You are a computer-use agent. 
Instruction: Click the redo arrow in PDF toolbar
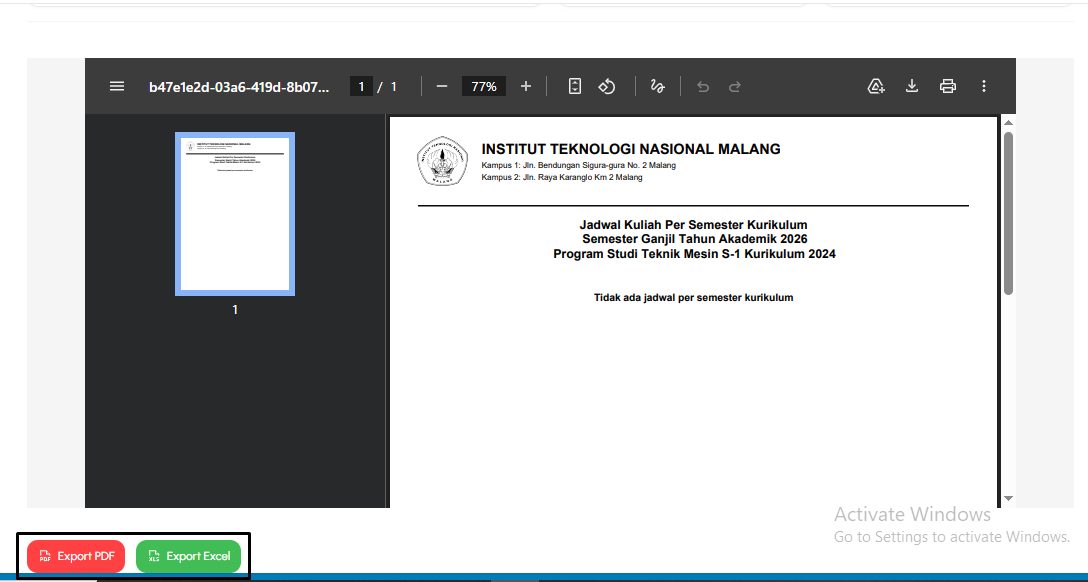[735, 87]
